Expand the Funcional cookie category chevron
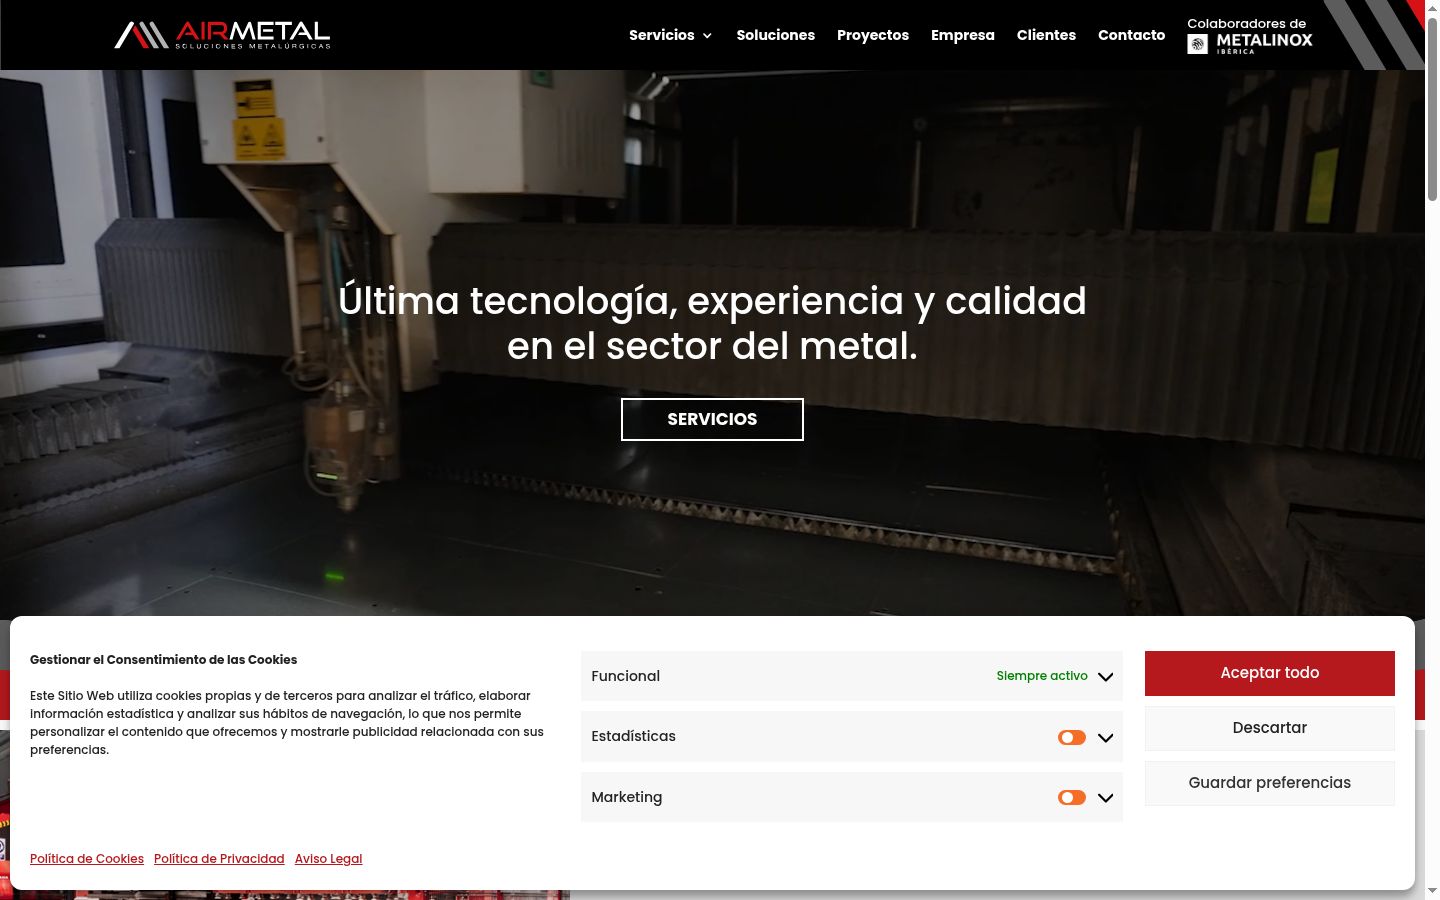The height and width of the screenshot is (900, 1440). point(1105,677)
